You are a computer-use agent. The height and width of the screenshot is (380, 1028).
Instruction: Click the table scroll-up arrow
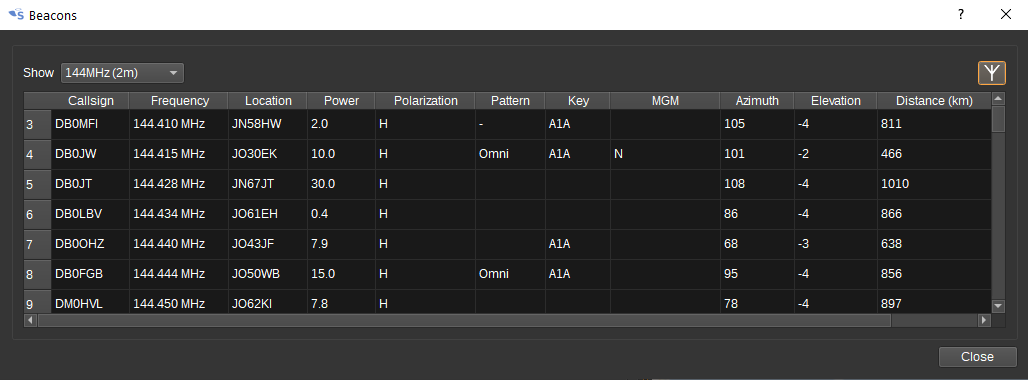(998, 99)
